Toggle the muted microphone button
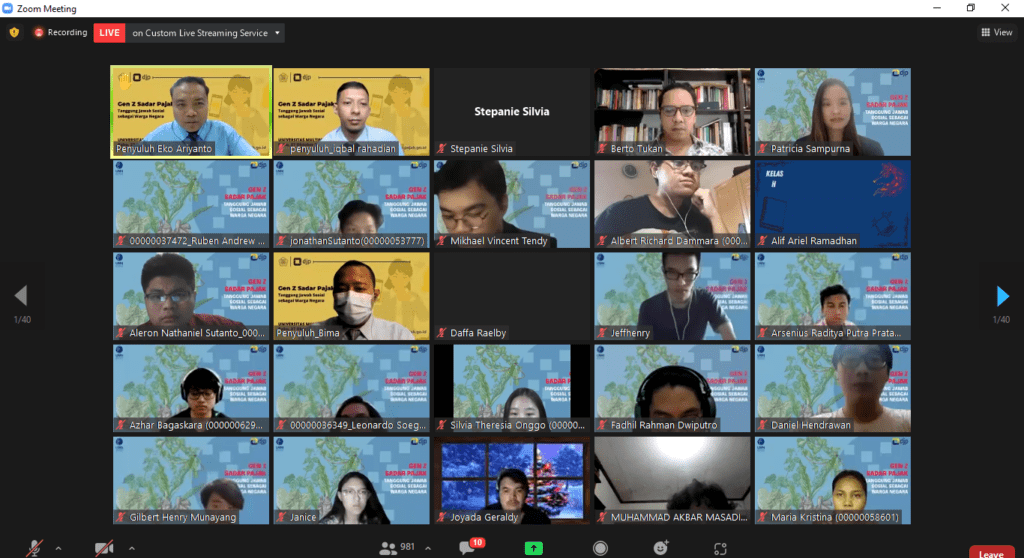Screen dimensions: 1024x558 [35, 548]
